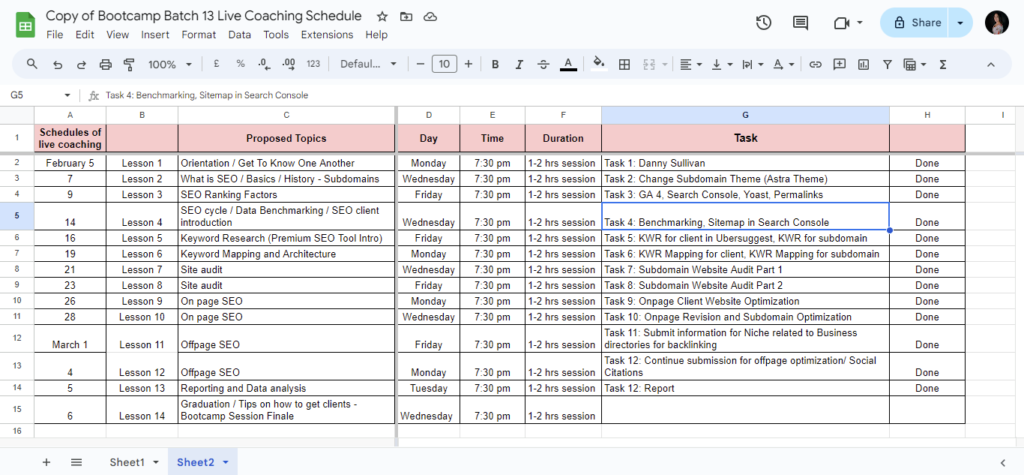The height and width of the screenshot is (475, 1024).
Task: Open the comments panel icon
Action: (x=800, y=23)
